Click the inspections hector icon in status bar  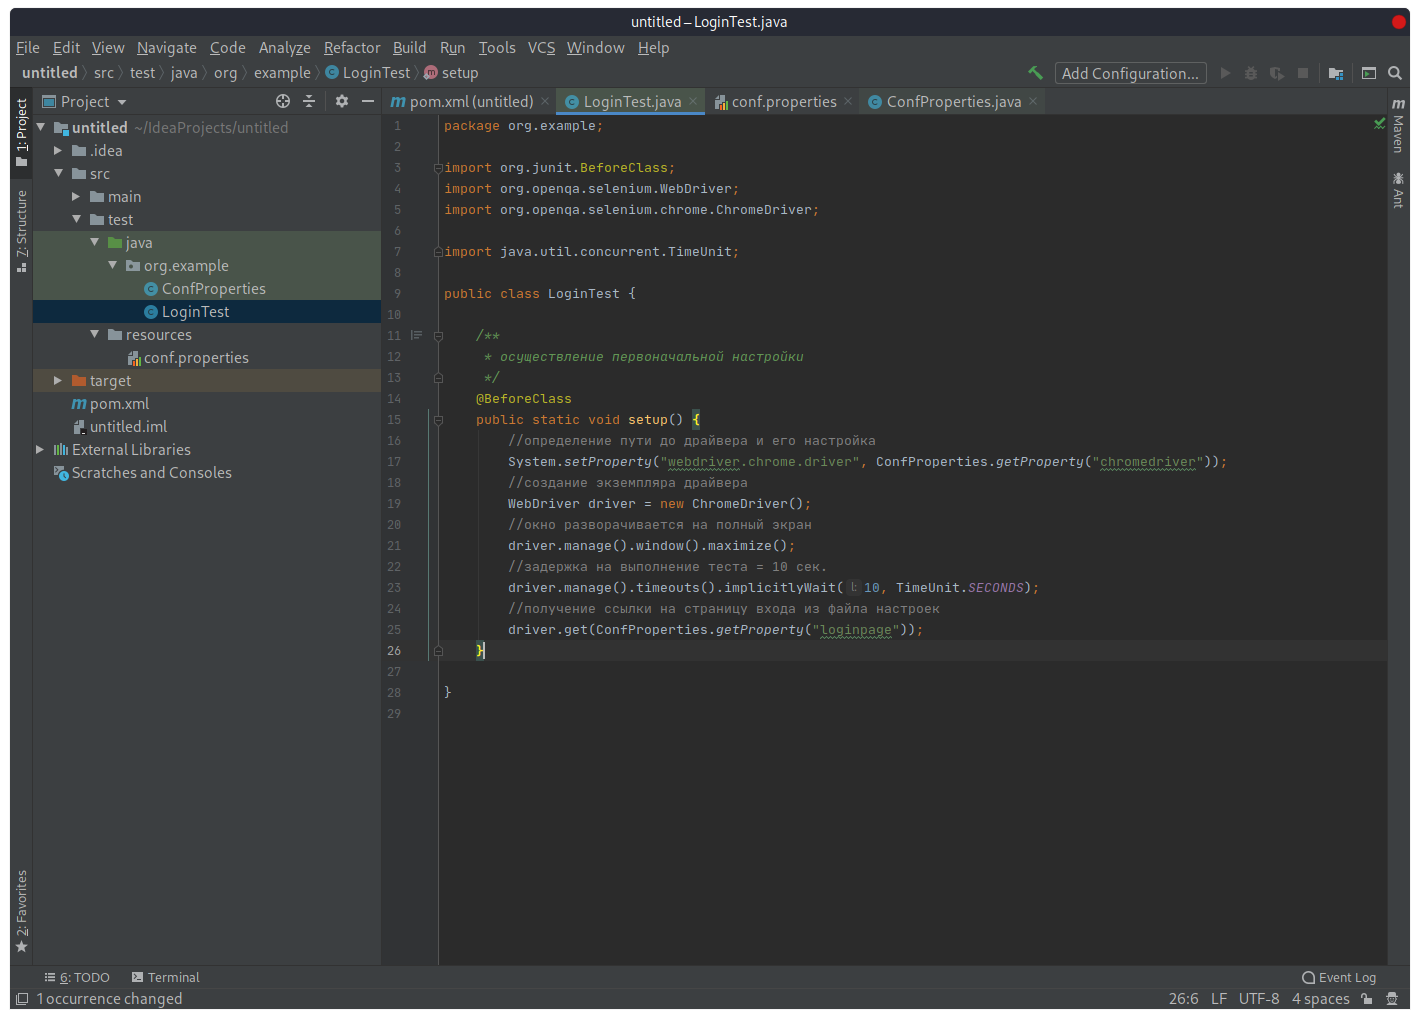(x=1392, y=998)
